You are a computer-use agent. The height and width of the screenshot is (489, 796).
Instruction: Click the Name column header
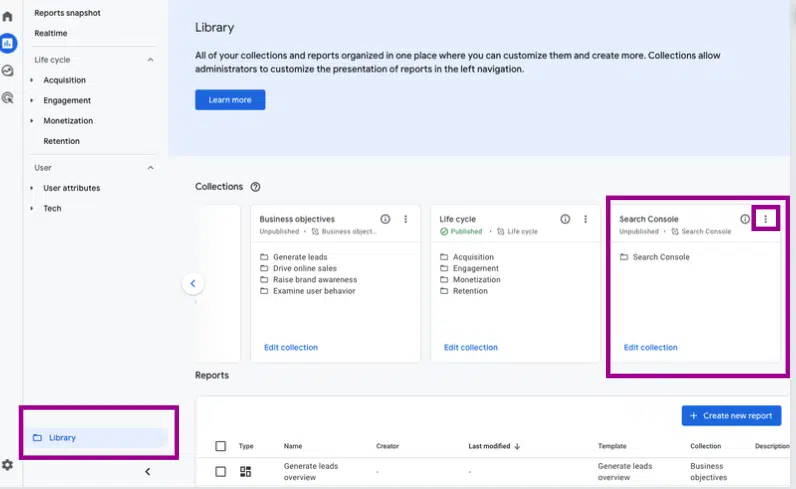coord(293,446)
